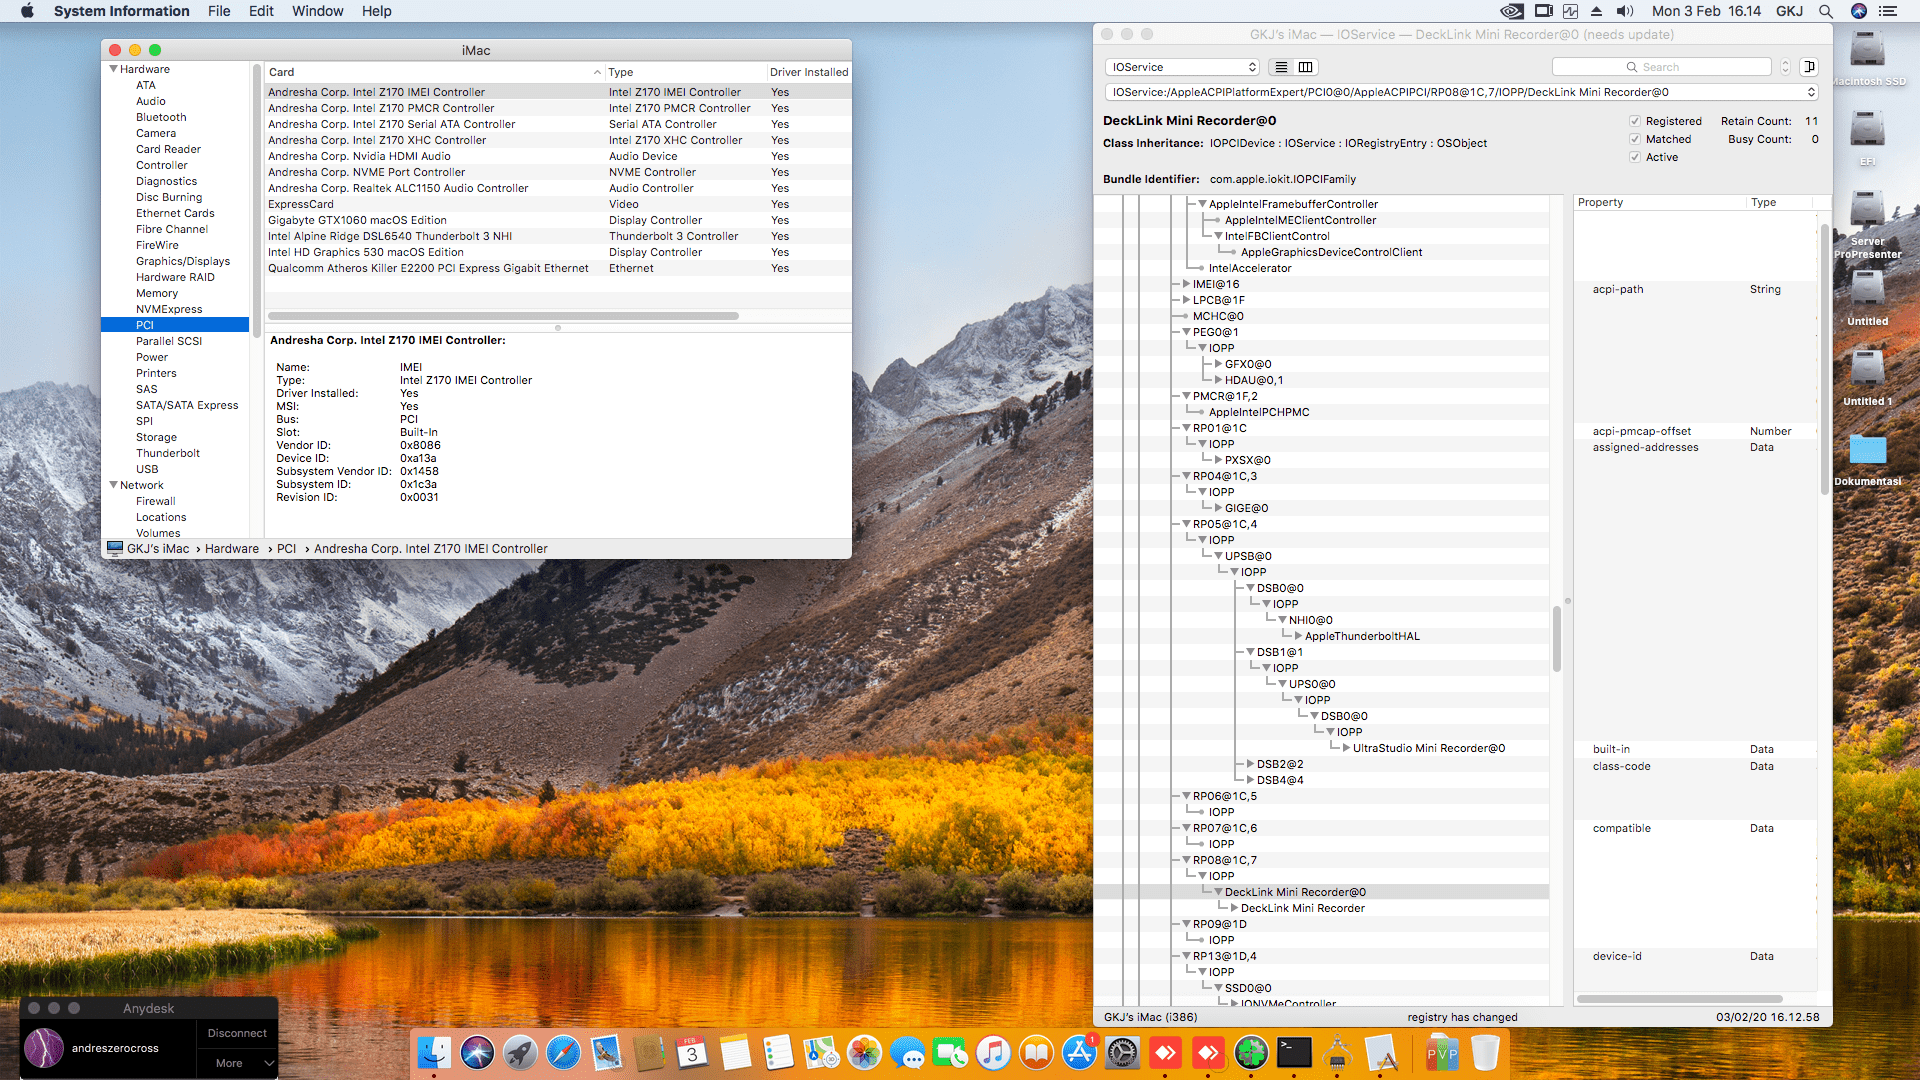Open Launchpad rocket icon in Dock
1920x1080 pixels.
tap(520, 1053)
